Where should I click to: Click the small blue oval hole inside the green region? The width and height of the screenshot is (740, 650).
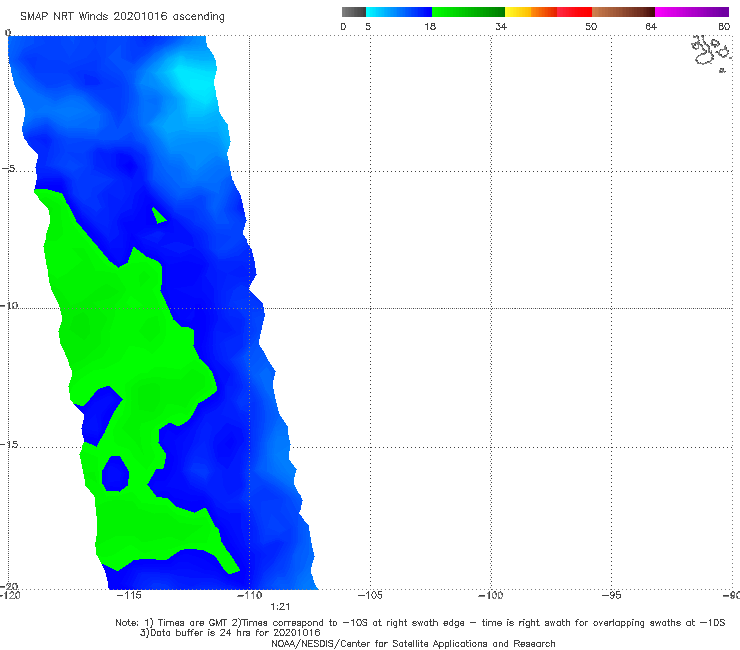coord(115,473)
